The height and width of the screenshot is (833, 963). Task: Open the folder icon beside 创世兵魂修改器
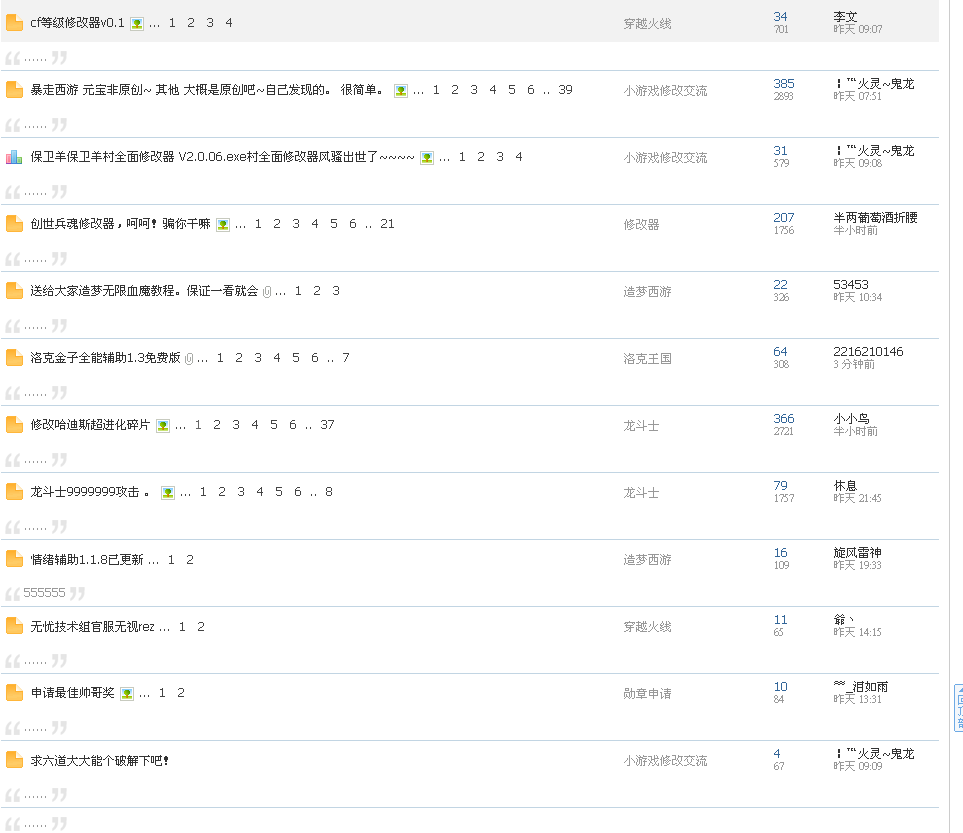[x=14, y=224]
